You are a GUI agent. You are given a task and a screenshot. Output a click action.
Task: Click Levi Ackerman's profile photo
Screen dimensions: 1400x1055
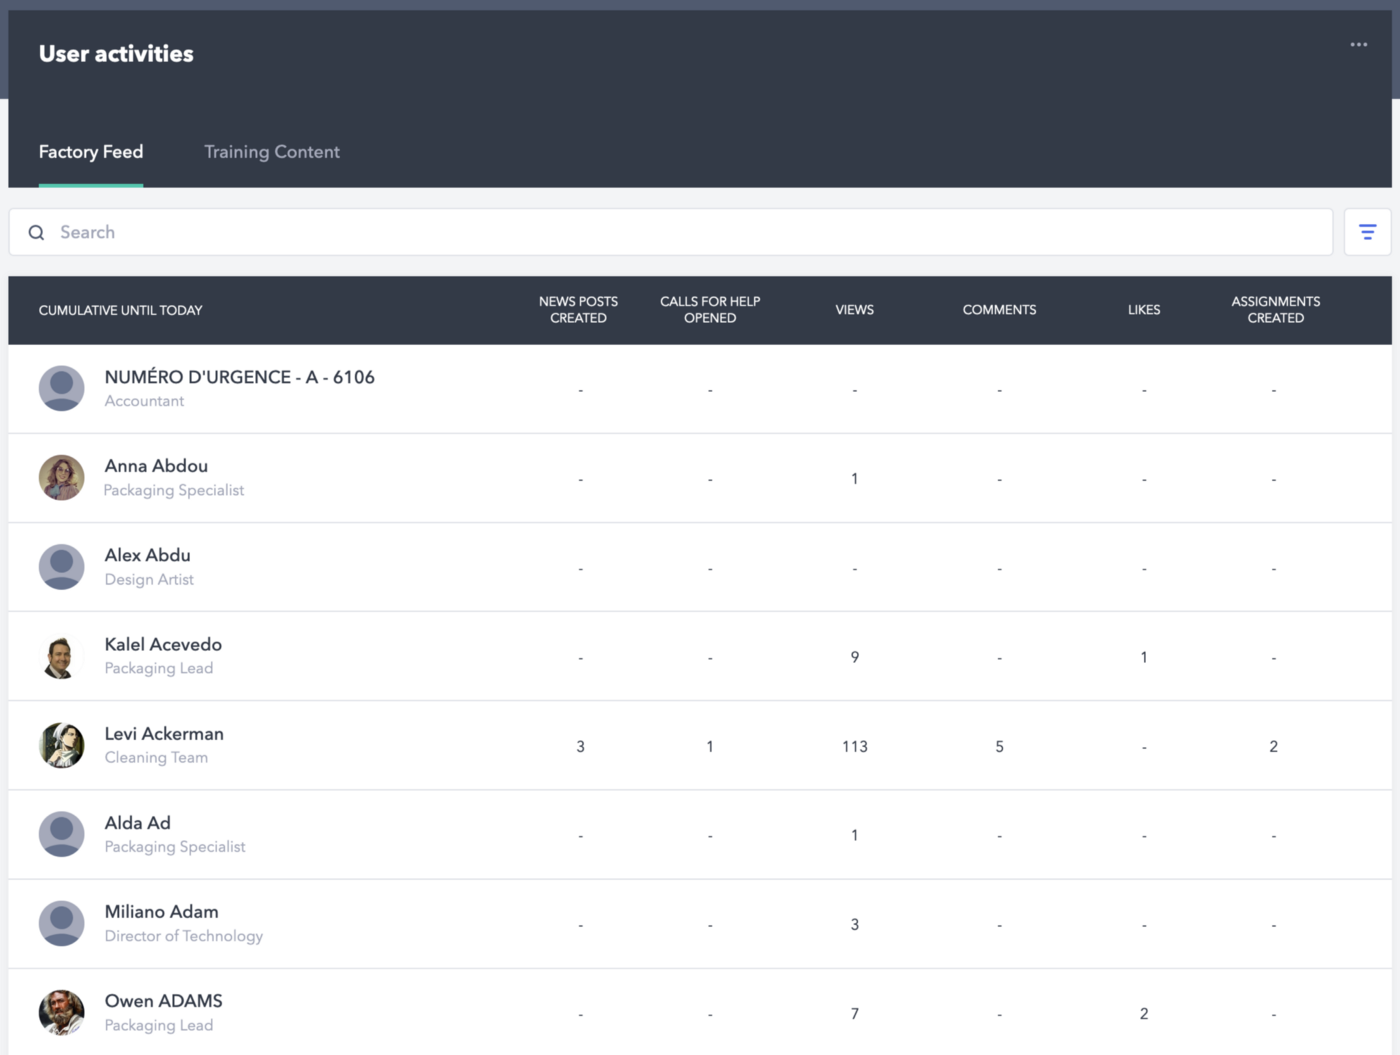coord(62,746)
